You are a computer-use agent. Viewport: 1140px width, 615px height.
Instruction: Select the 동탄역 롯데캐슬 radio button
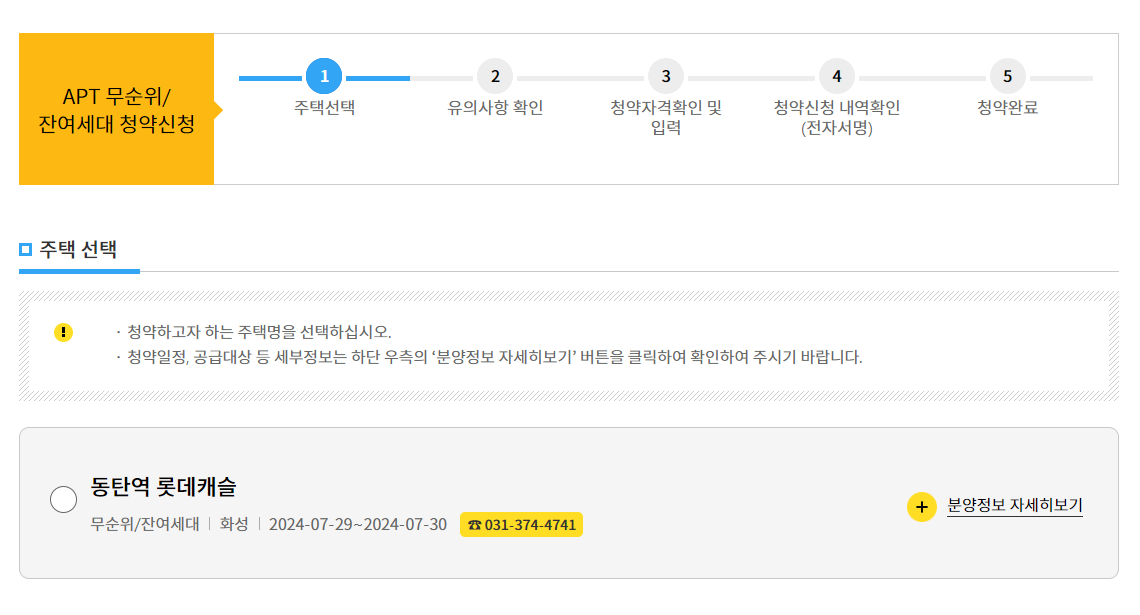coord(63,499)
